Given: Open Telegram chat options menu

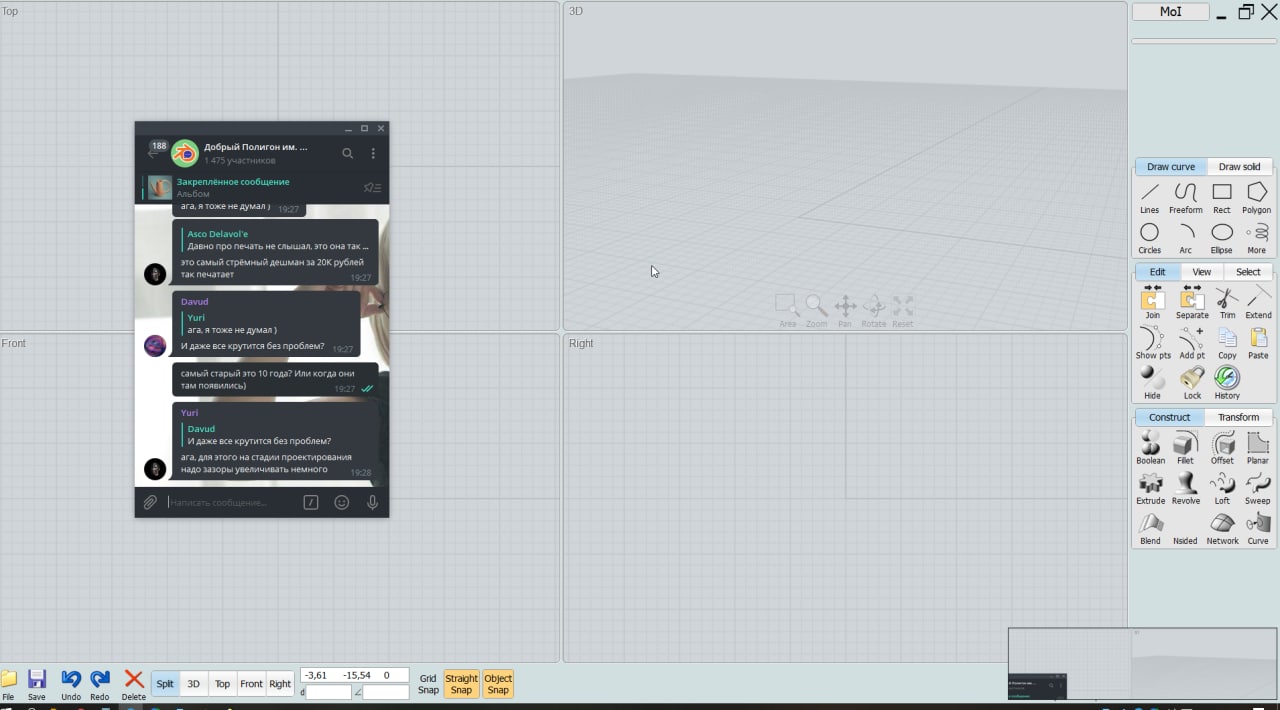Looking at the screenshot, I should click(373, 153).
